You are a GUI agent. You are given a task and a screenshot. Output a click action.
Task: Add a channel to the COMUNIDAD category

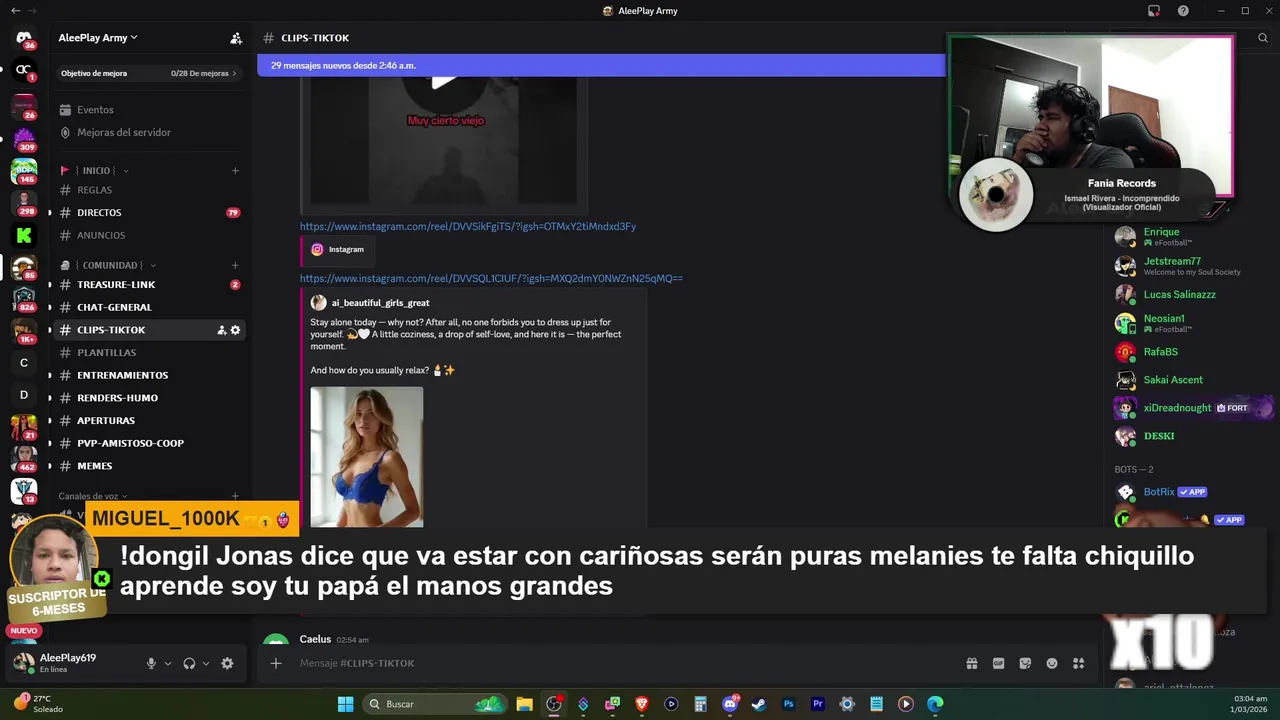(235, 266)
